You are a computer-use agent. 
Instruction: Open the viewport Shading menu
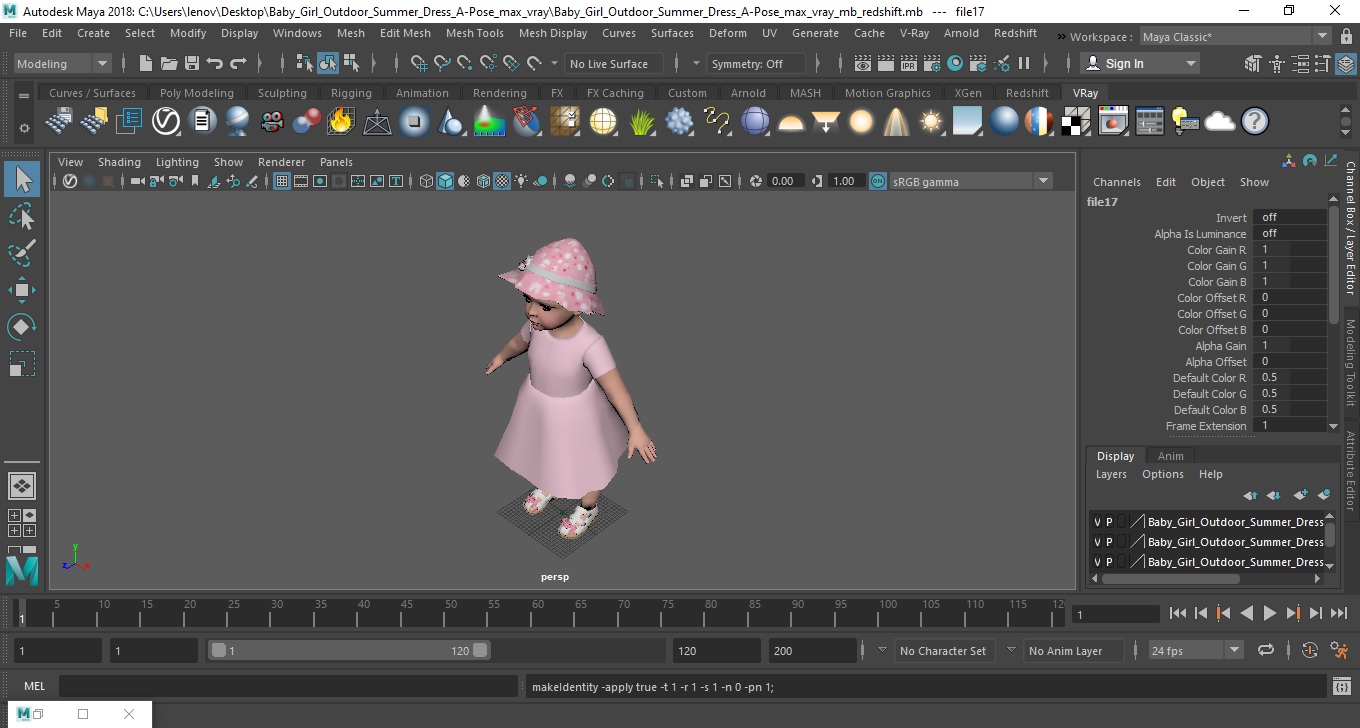[x=119, y=162]
